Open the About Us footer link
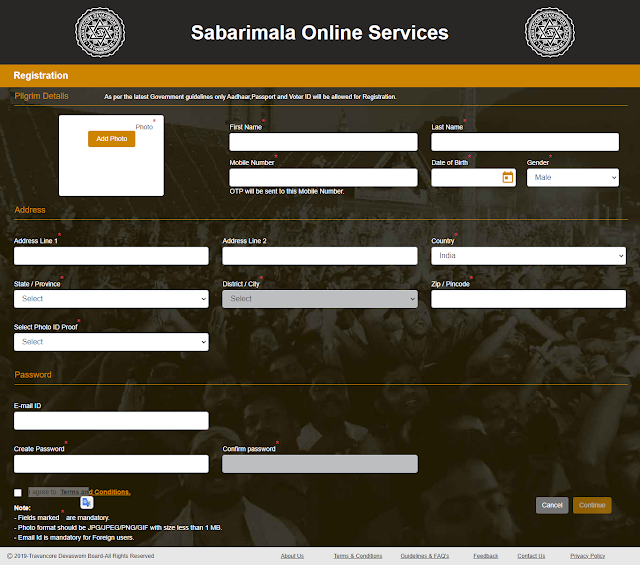The image size is (640, 565). point(292,556)
